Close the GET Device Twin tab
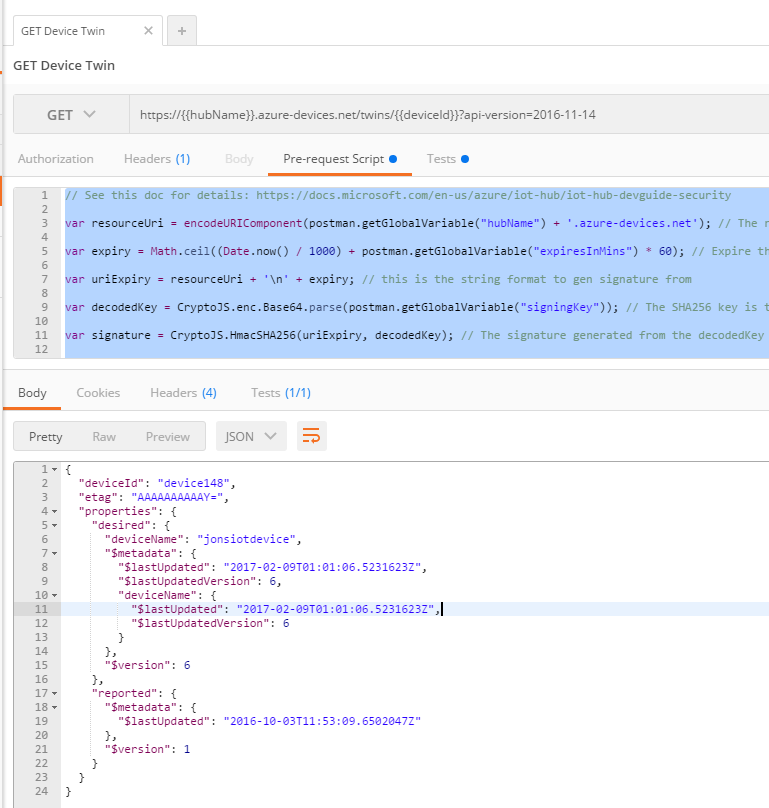The image size is (769, 808). point(148,31)
